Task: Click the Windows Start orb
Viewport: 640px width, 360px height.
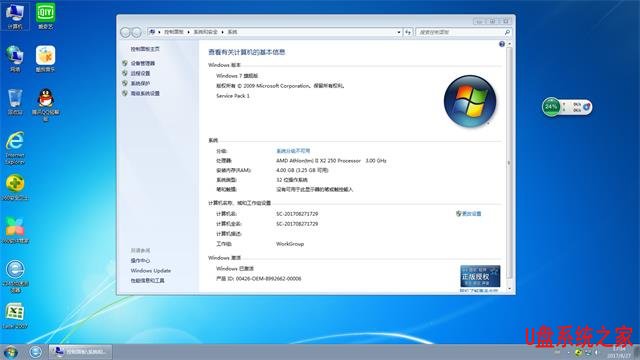Action: (10, 352)
